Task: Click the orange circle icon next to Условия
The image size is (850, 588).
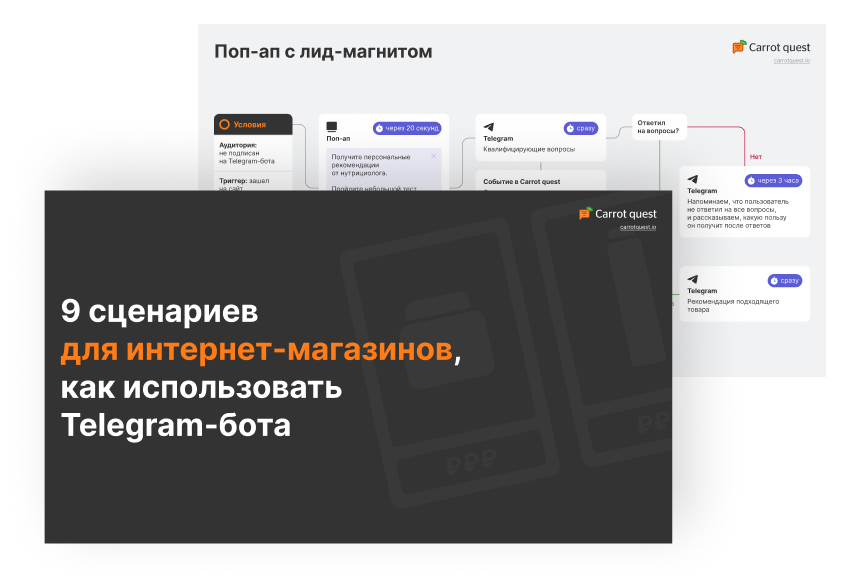Action: click(224, 124)
